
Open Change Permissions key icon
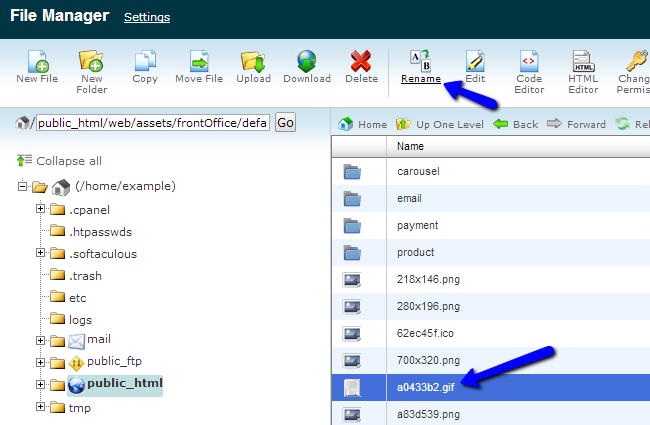[636, 61]
